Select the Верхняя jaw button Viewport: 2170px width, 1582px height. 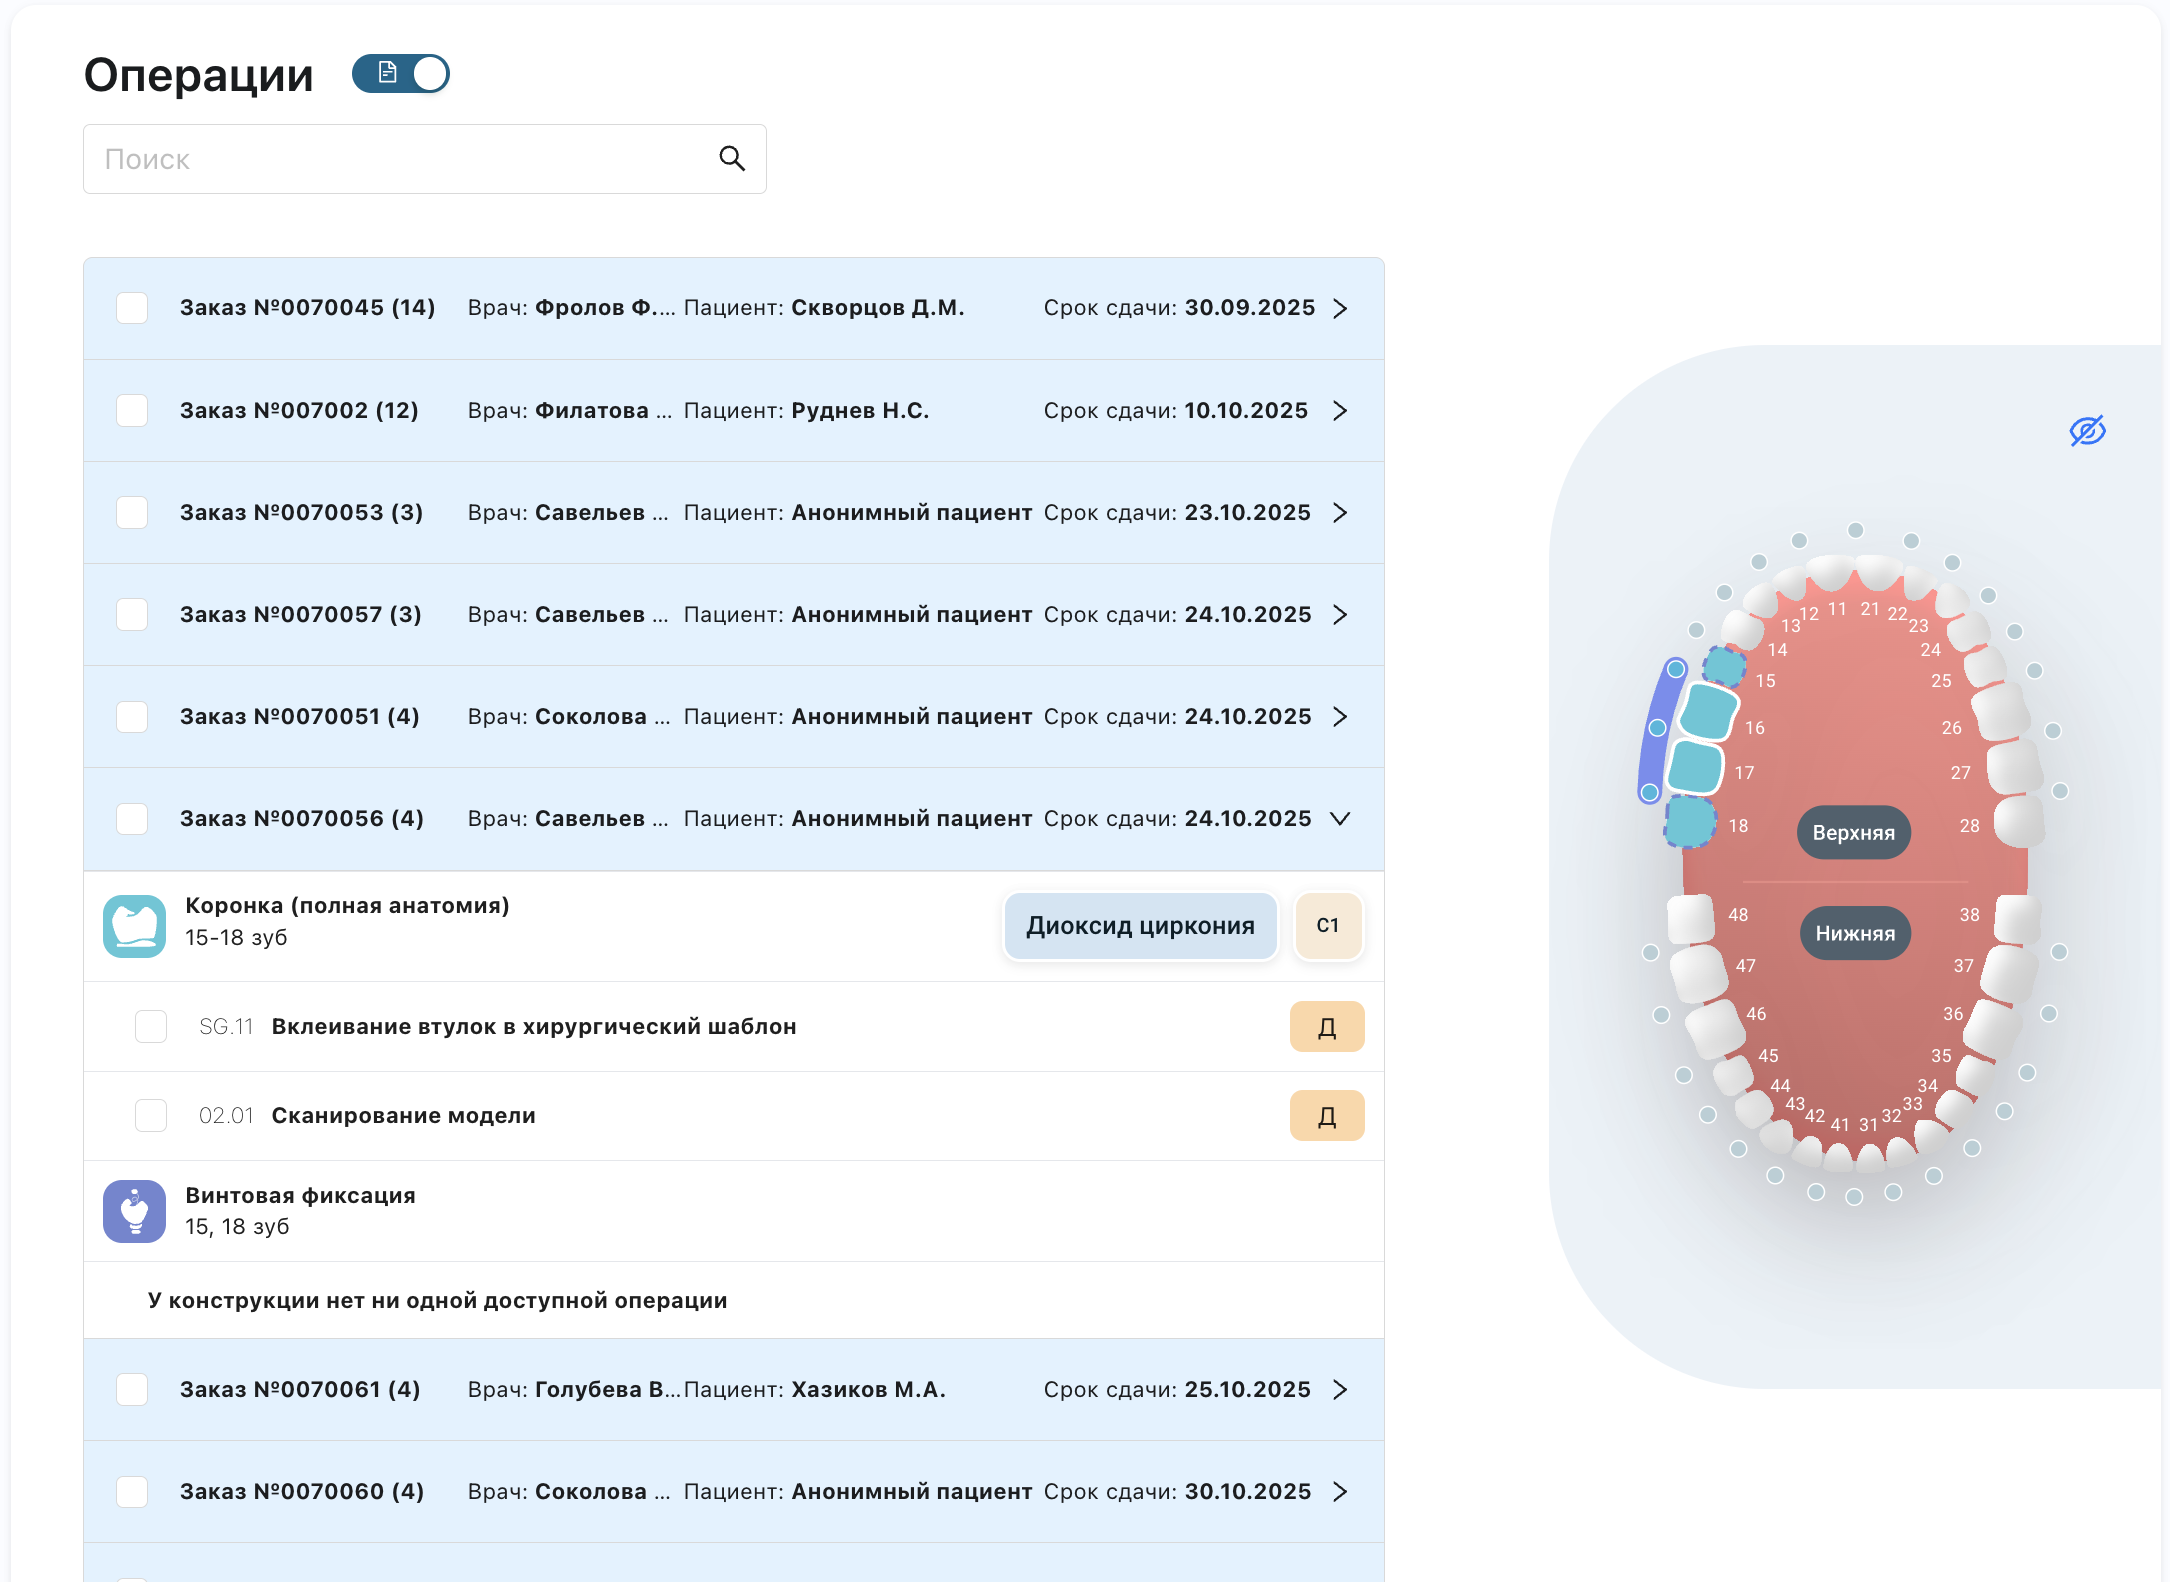click(1853, 833)
